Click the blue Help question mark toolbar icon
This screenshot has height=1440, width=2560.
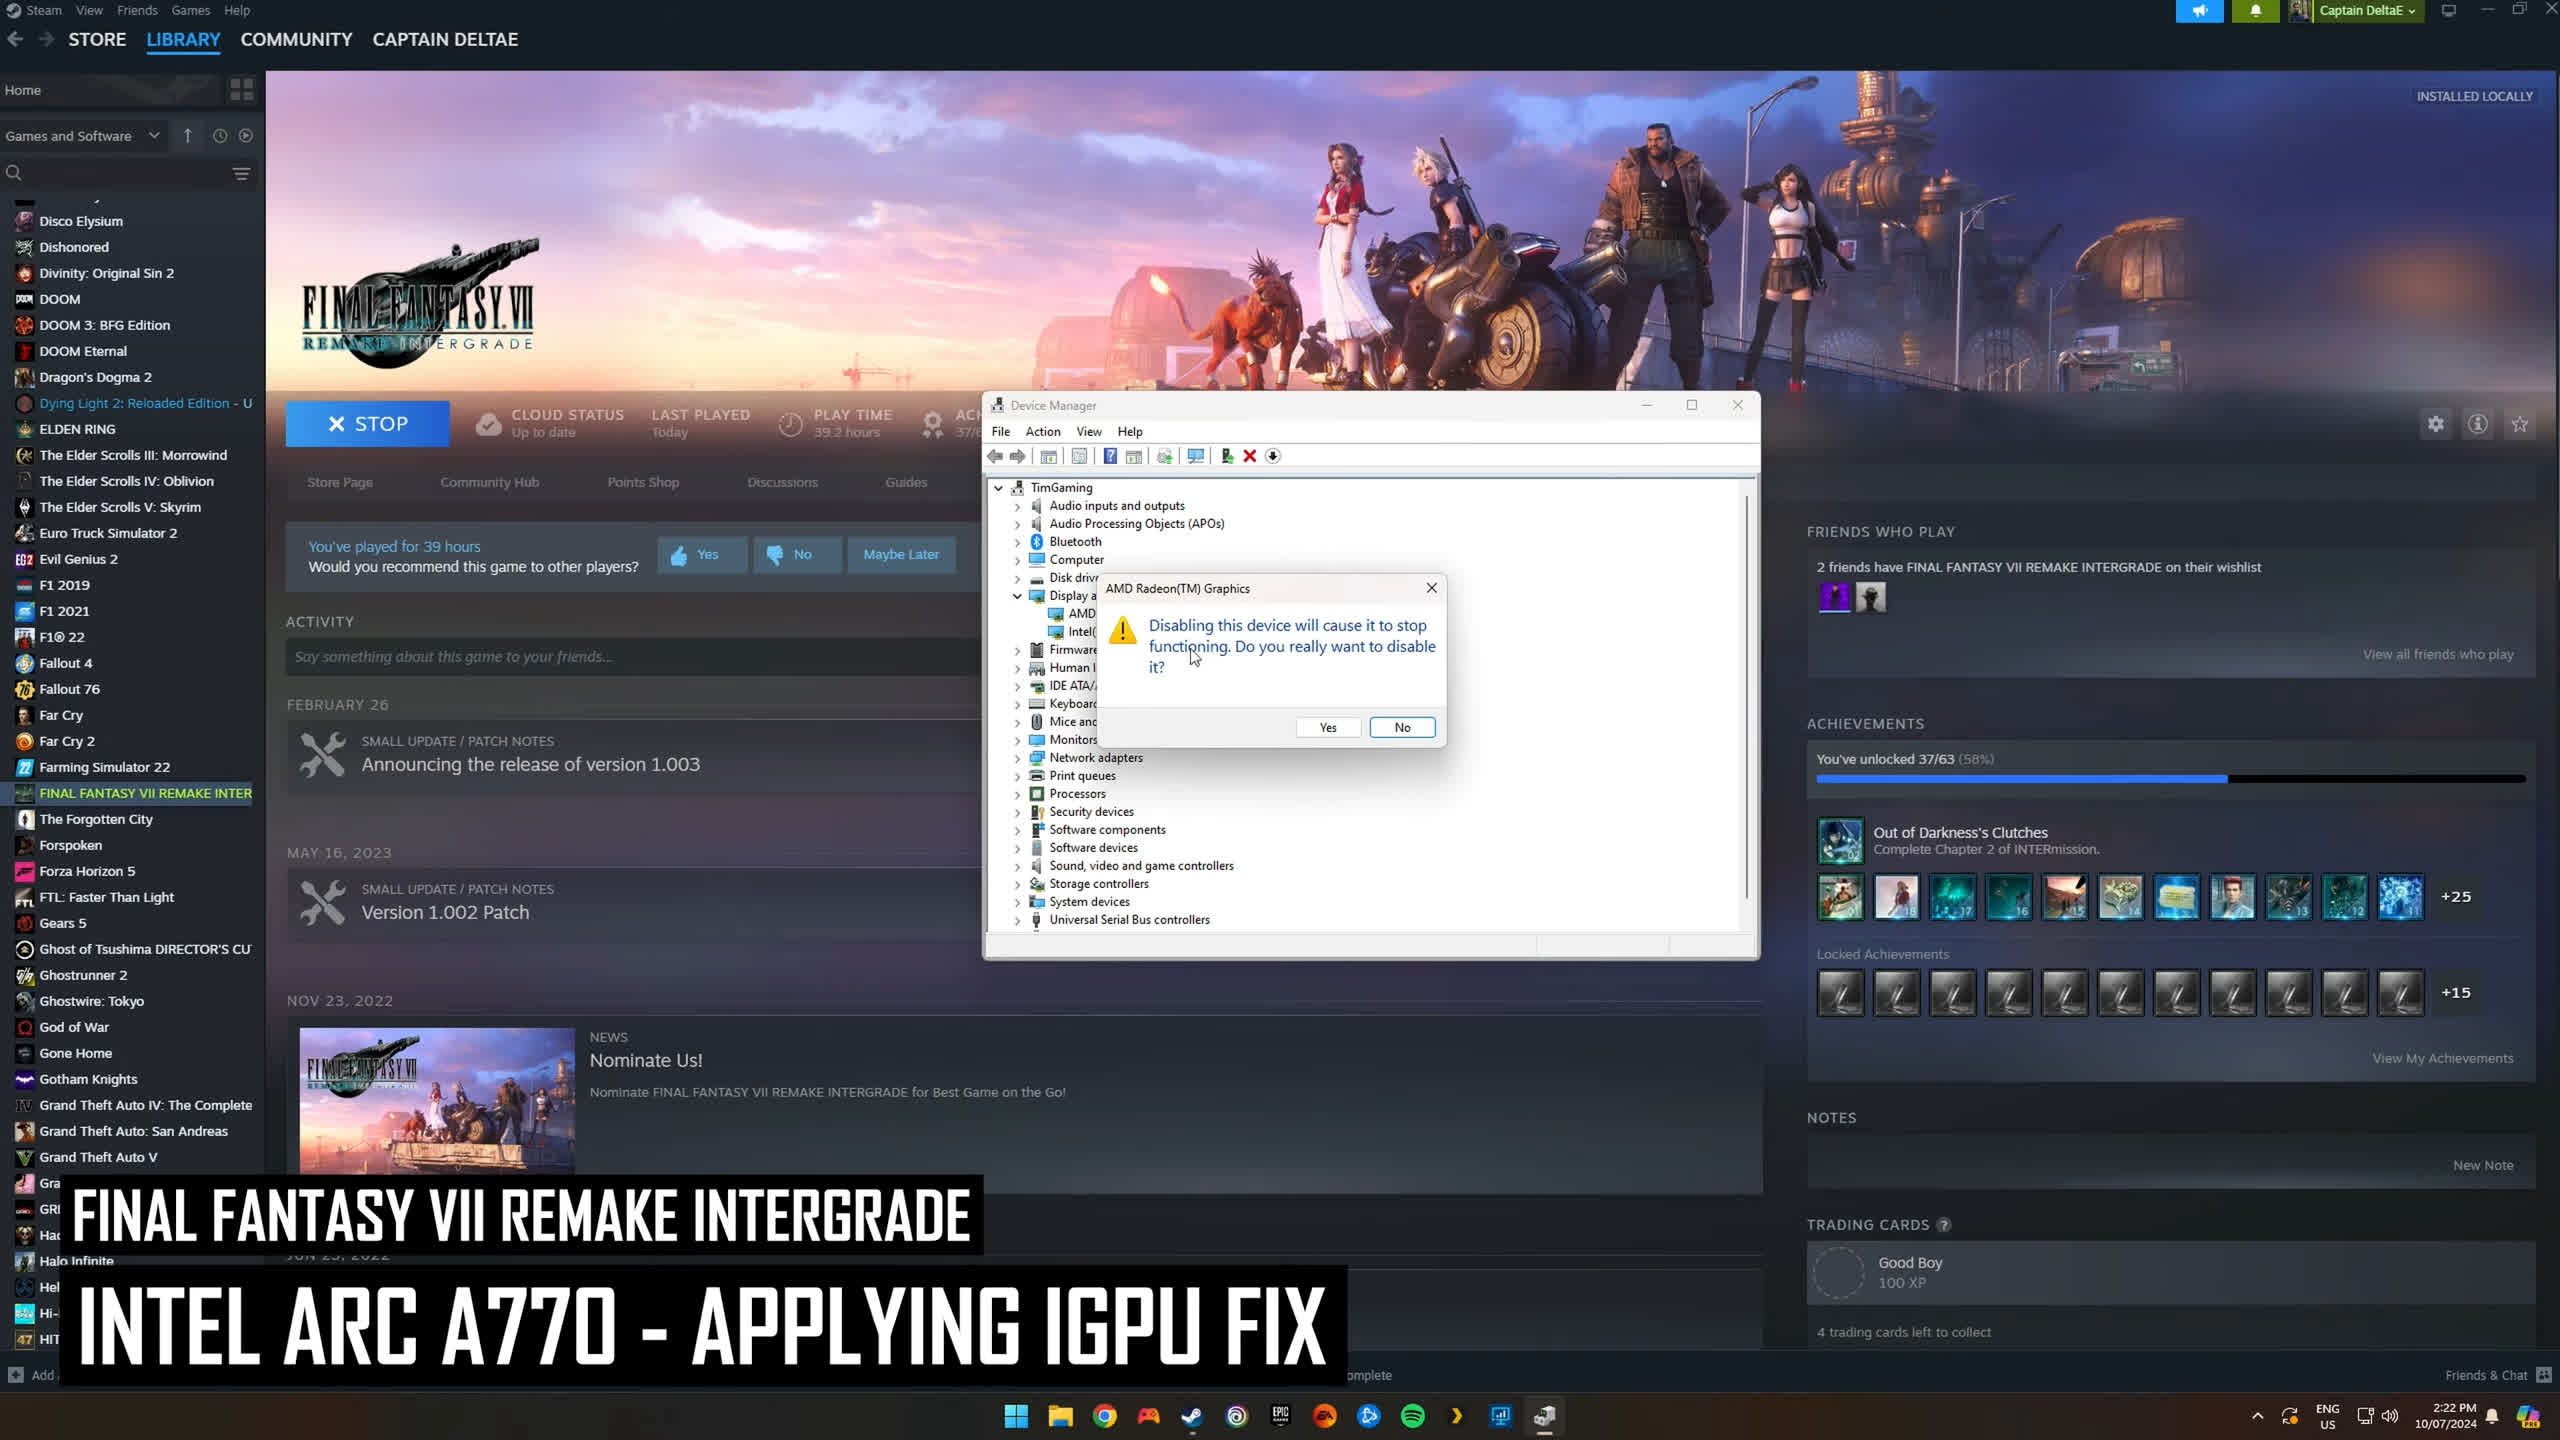(x=1110, y=456)
